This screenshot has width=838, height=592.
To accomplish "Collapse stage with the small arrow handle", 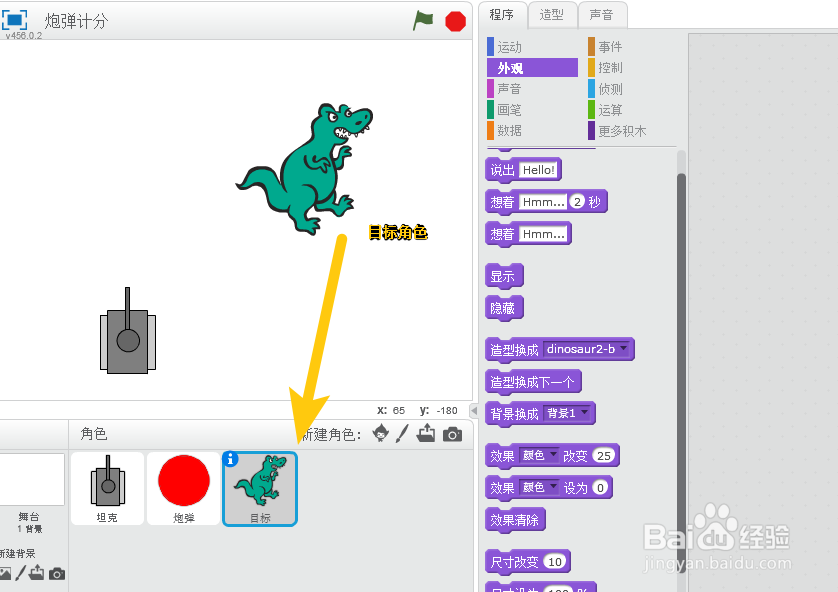I will (x=474, y=410).
